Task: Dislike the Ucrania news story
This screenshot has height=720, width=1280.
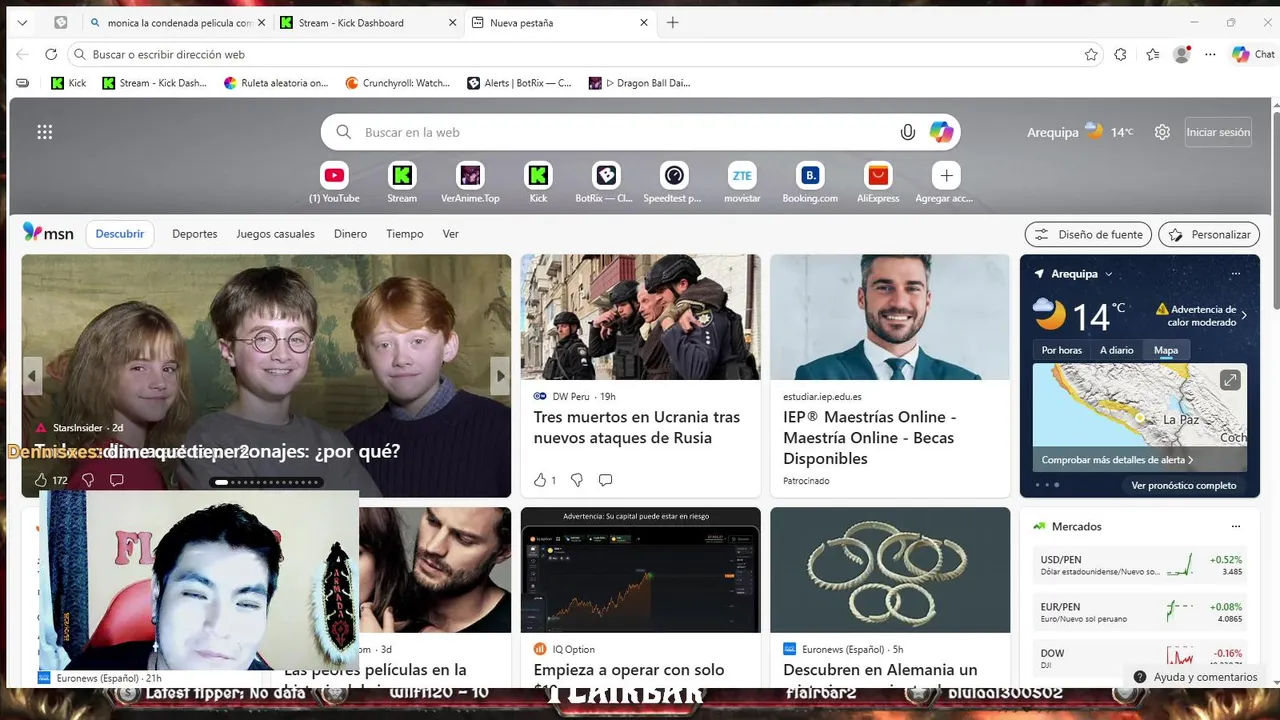Action: [x=577, y=480]
